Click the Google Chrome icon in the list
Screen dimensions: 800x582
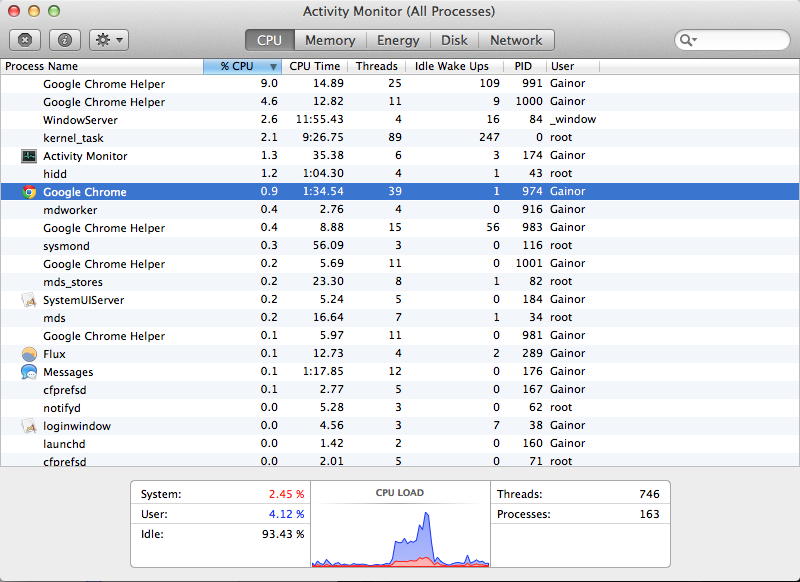29,192
